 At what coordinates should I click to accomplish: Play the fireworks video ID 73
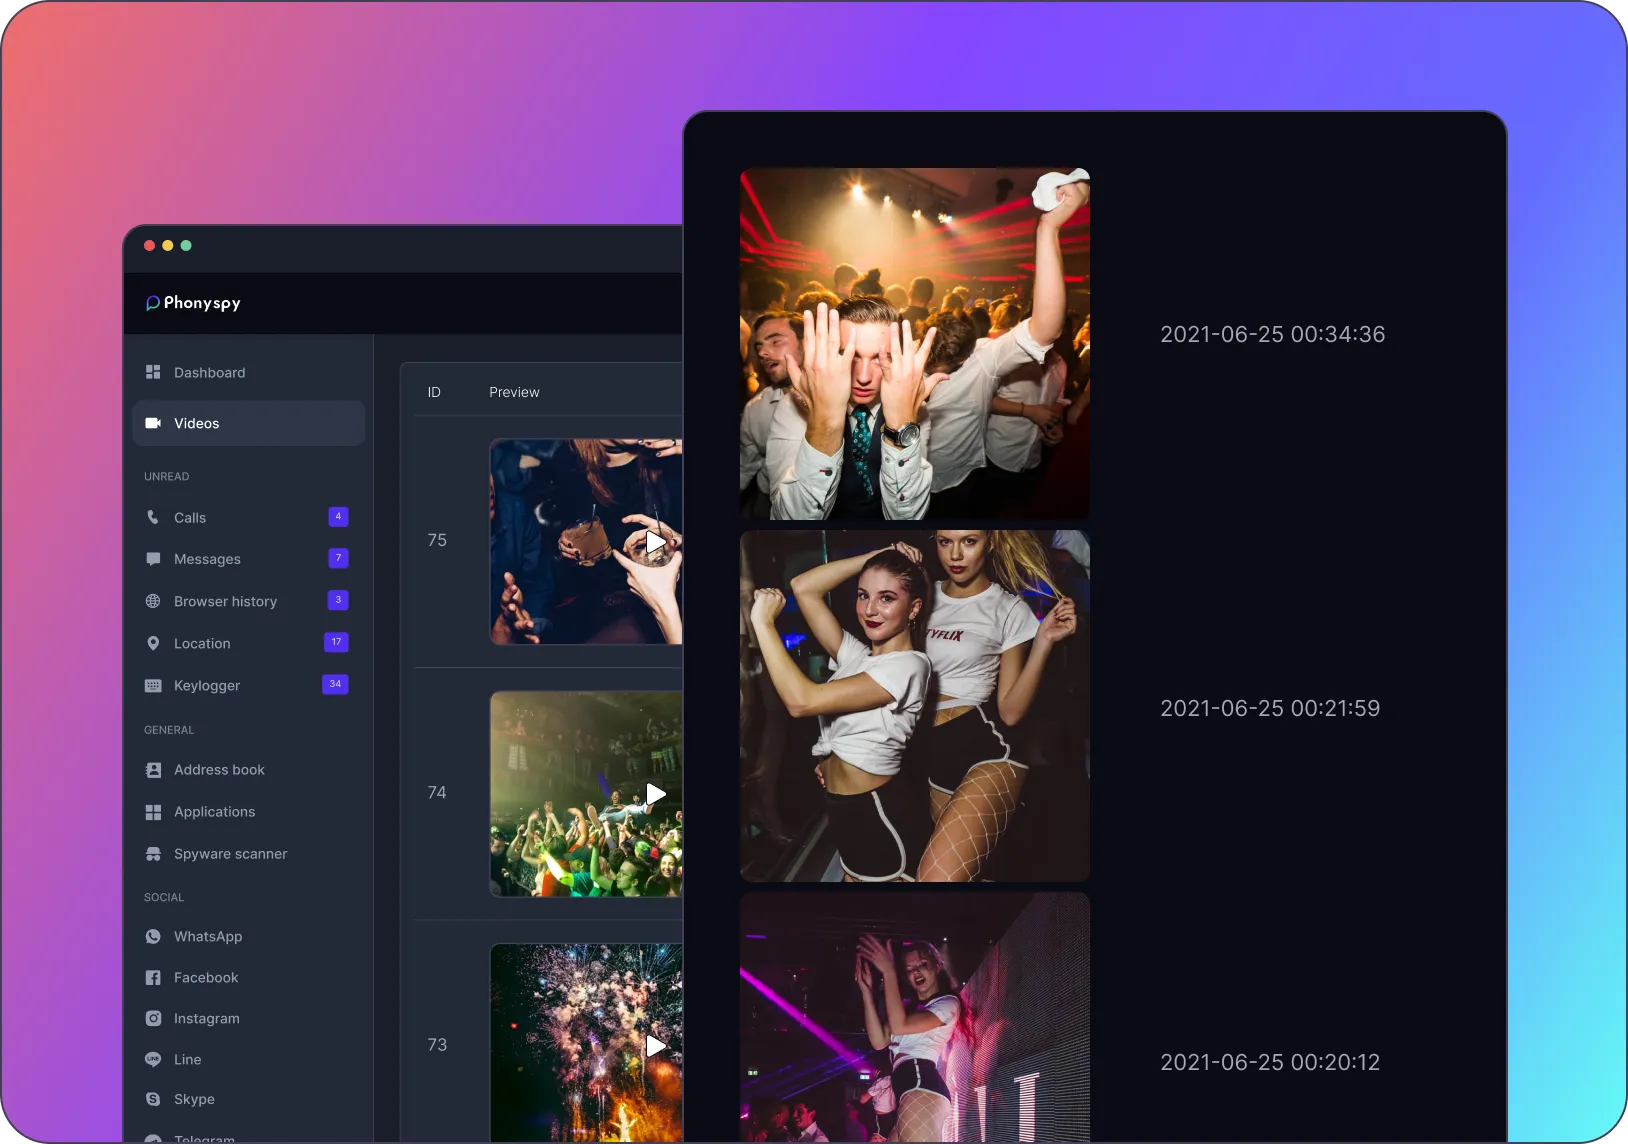click(x=655, y=1046)
